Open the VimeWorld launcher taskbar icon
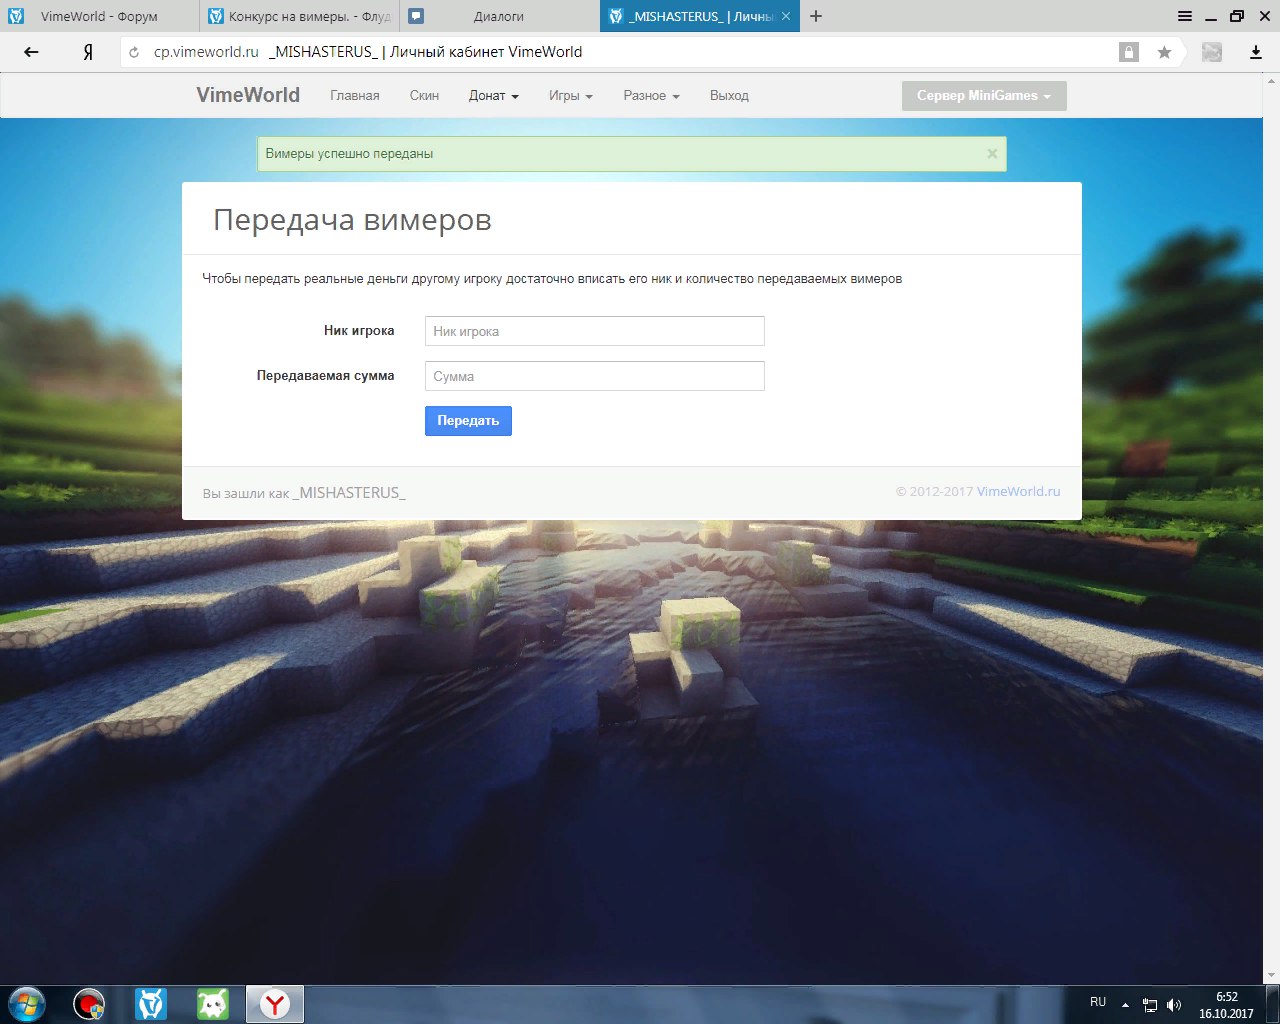The width and height of the screenshot is (1280, 1024). [x=151, y=1004]
